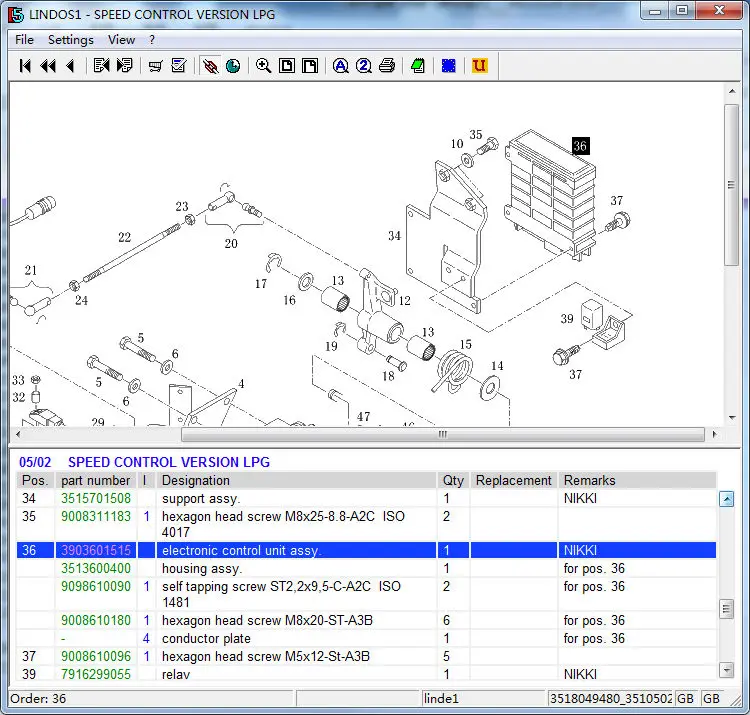Click the single left arrow icon

(x=71, y=66)
